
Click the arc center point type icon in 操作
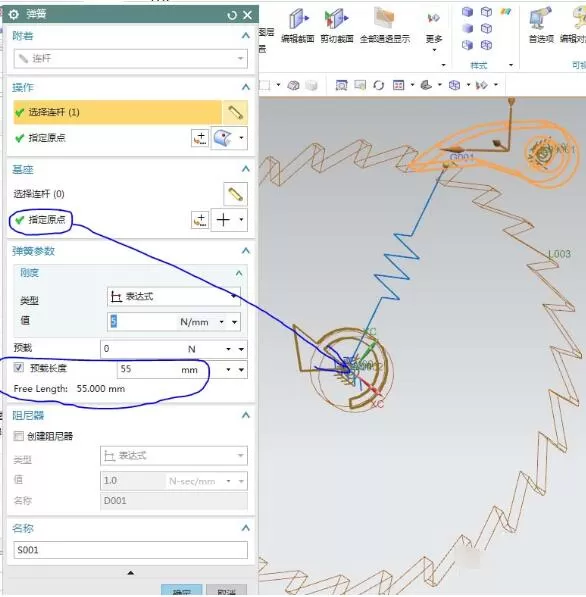click(223, 138)
